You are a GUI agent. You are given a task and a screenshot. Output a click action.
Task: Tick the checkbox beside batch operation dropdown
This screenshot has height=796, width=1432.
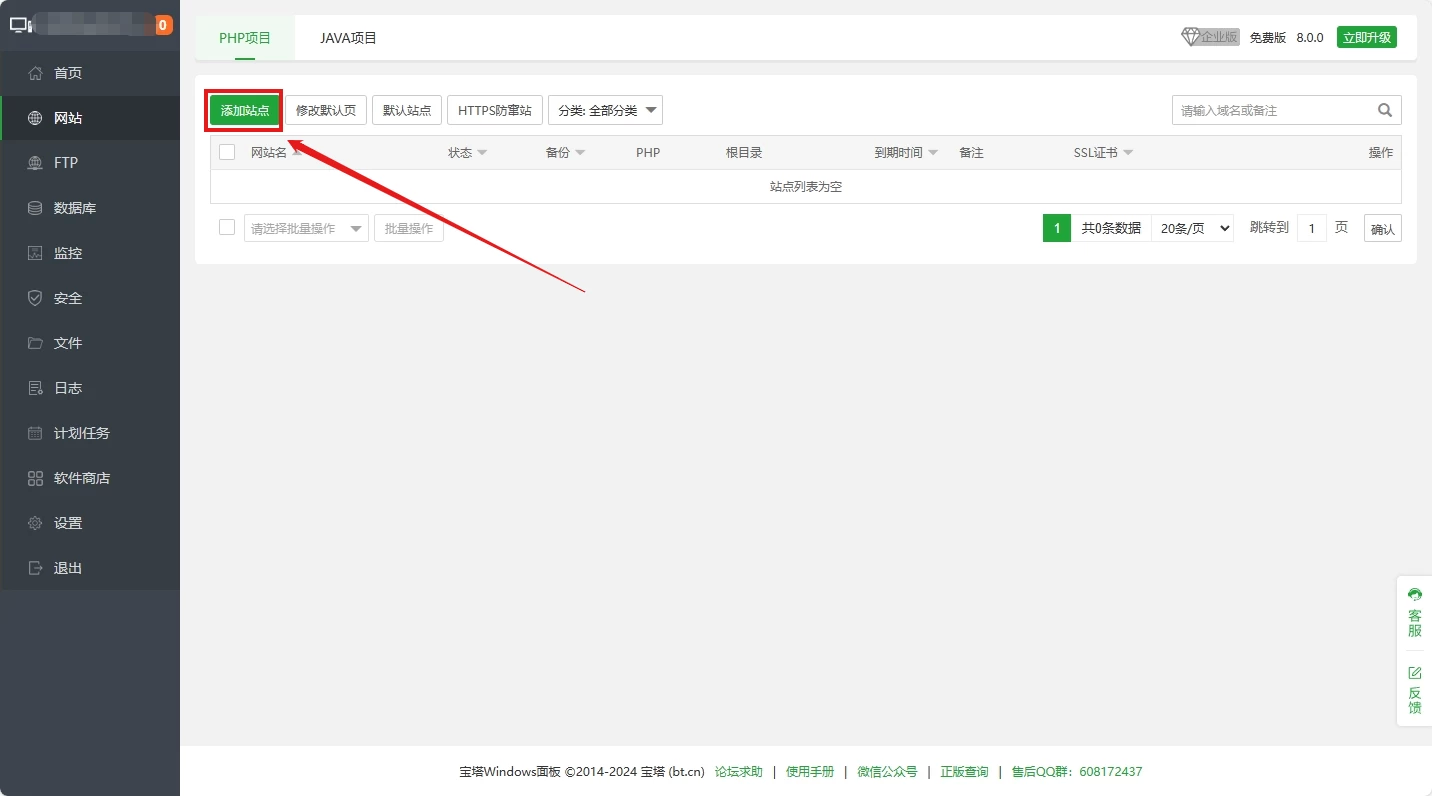(x=227, y=228)
